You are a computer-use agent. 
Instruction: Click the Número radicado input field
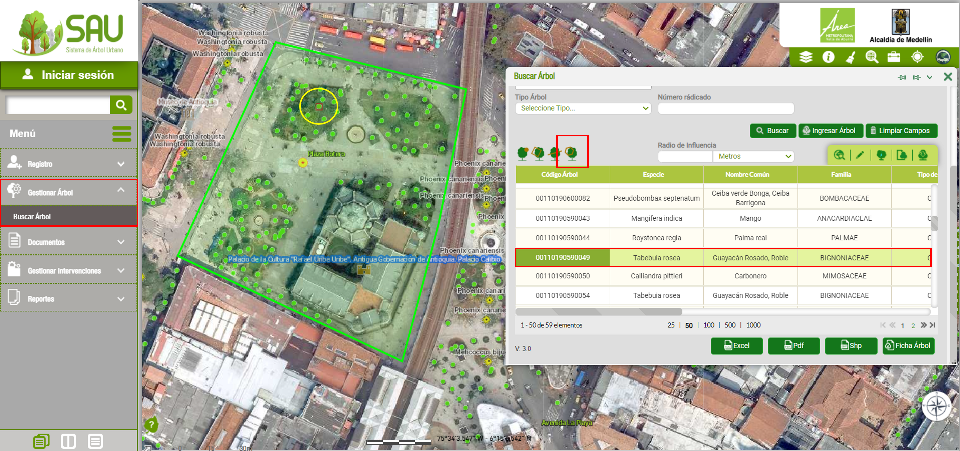(725, 108)
